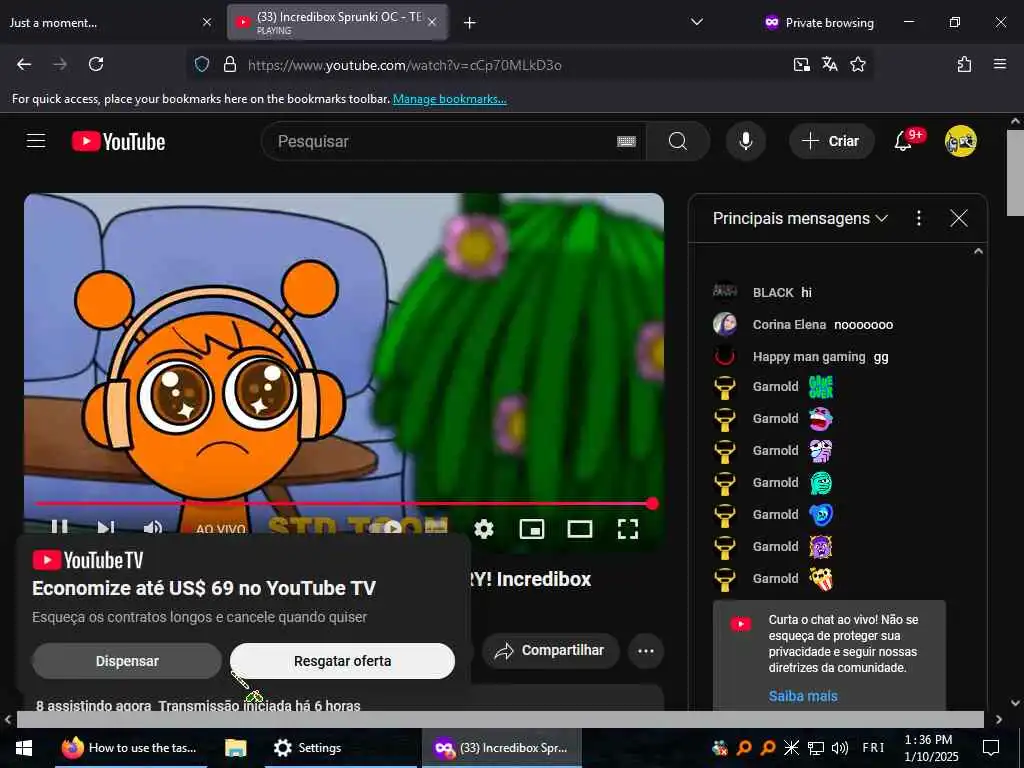Click the magnifying glass search button

coord(677,141)
